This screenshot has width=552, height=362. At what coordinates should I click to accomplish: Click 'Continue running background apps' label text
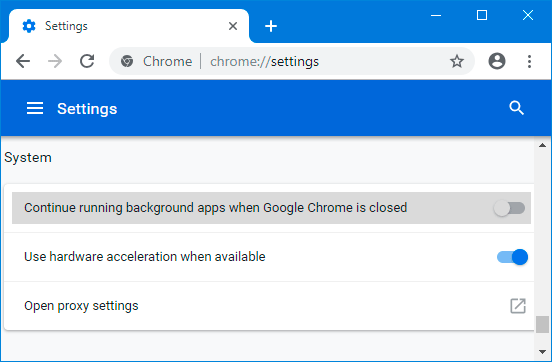(x=215, y=208)
